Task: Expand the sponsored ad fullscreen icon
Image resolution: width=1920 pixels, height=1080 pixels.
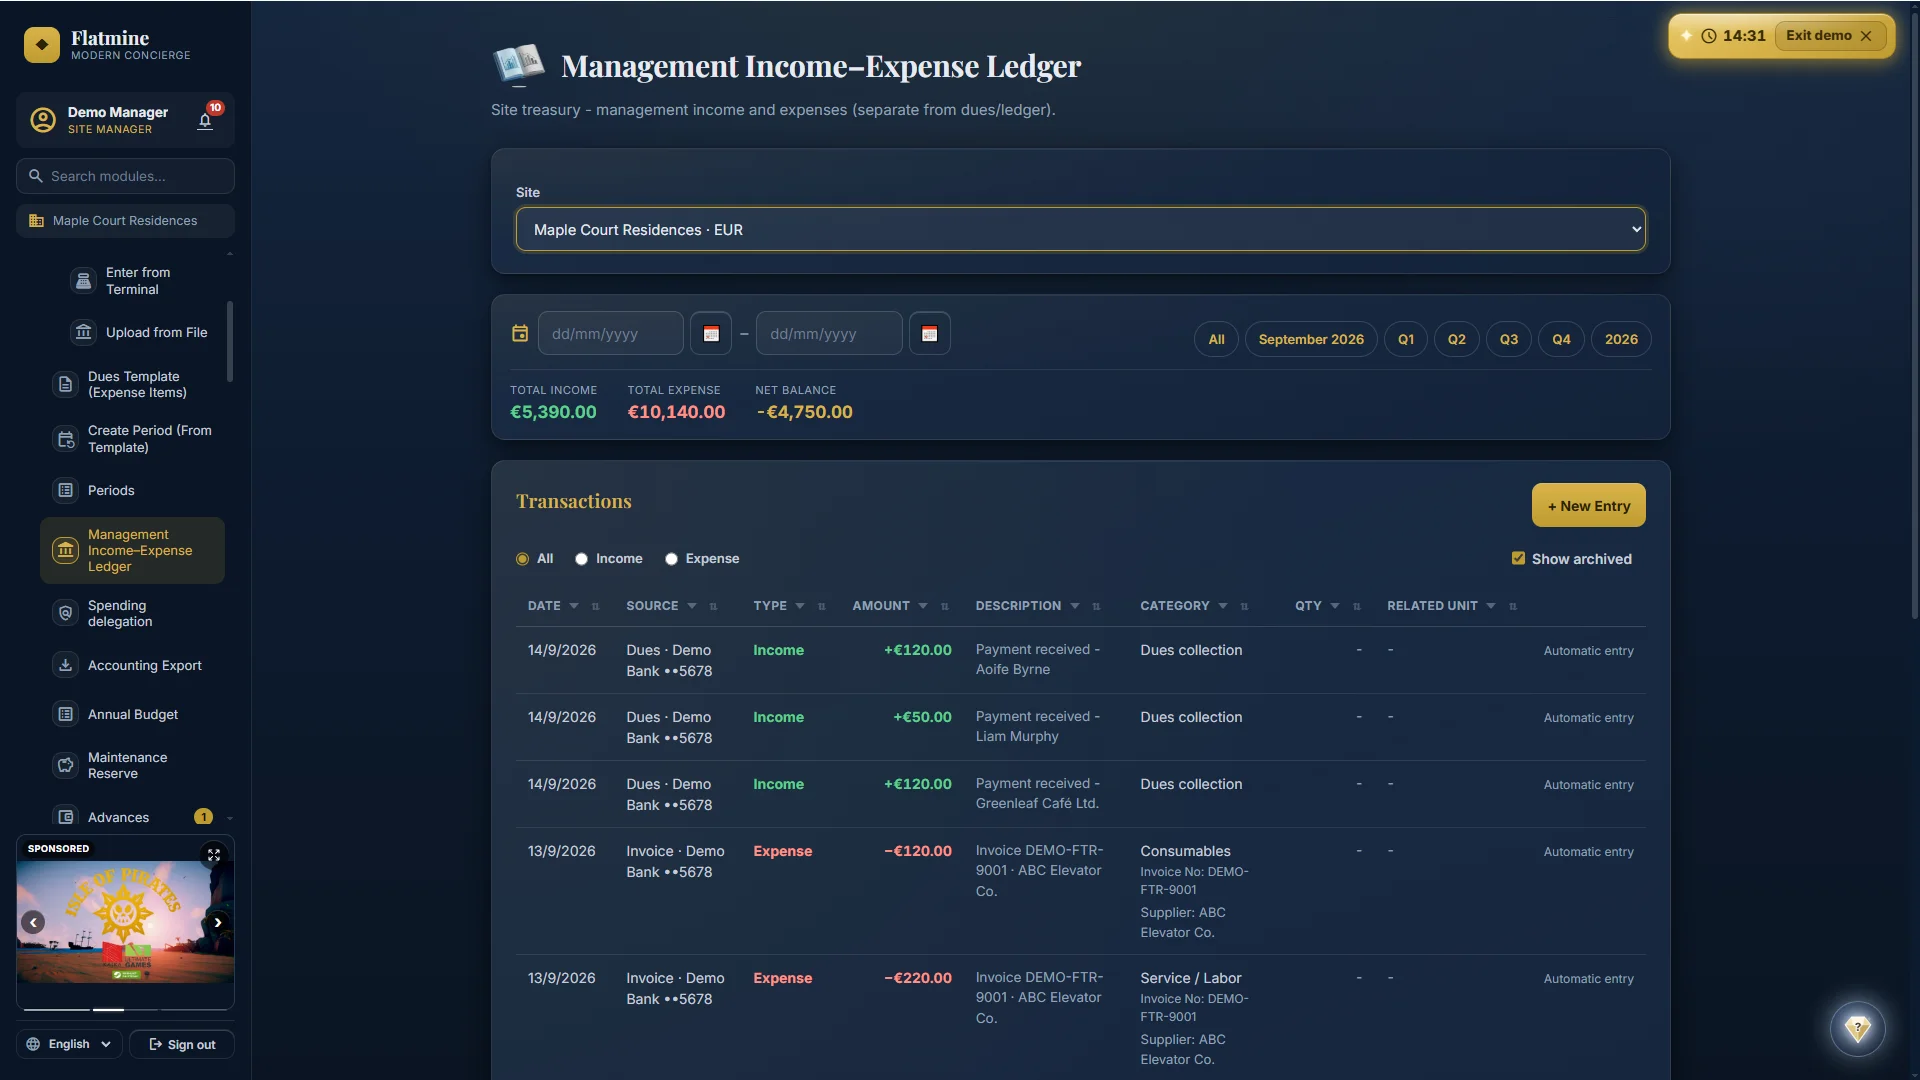Action: pos(214,855)
